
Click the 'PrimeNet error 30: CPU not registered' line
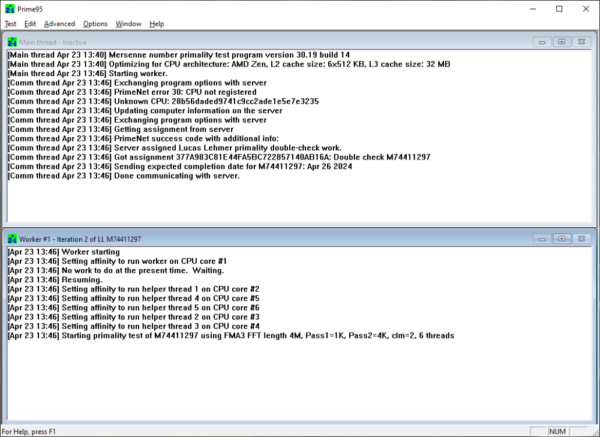point(132,92)
